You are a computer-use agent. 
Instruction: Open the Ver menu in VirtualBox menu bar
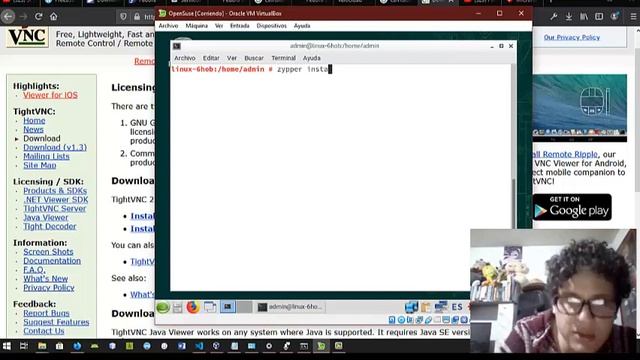pos(219,26)
